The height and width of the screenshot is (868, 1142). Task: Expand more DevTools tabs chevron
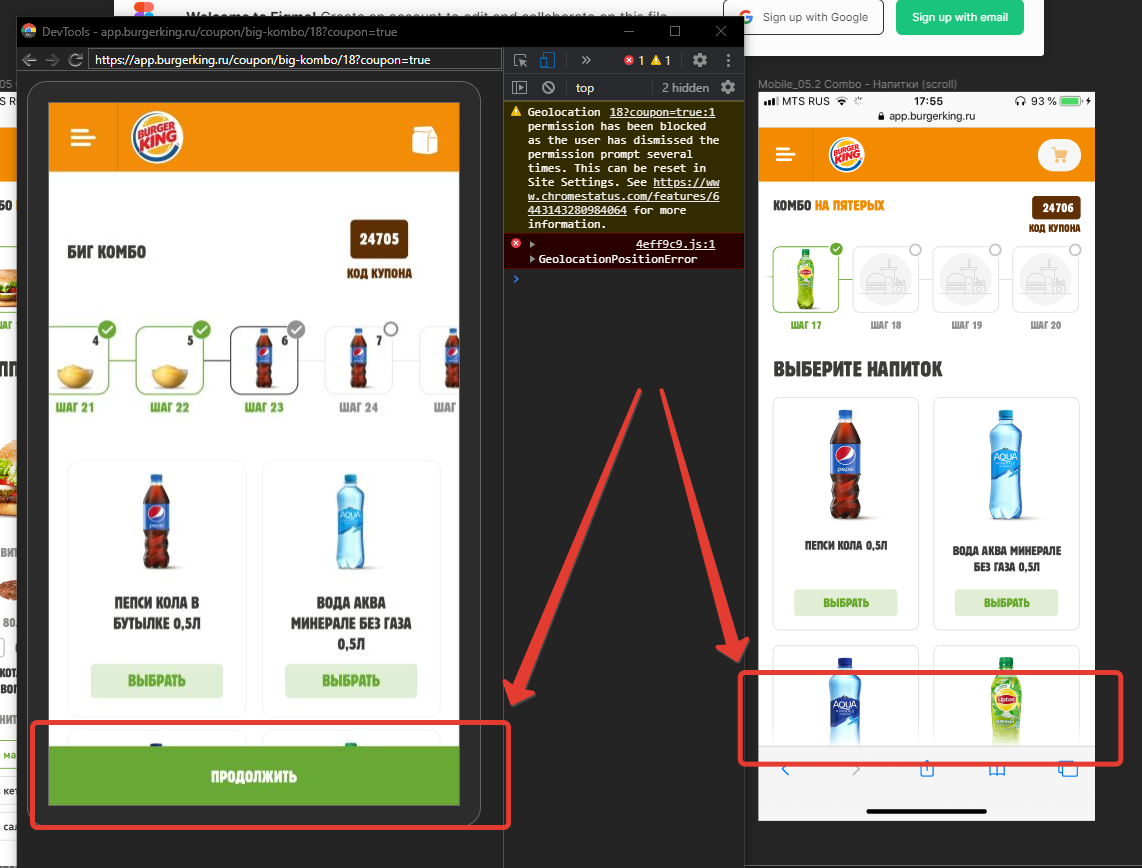click(x=585, y=60)
